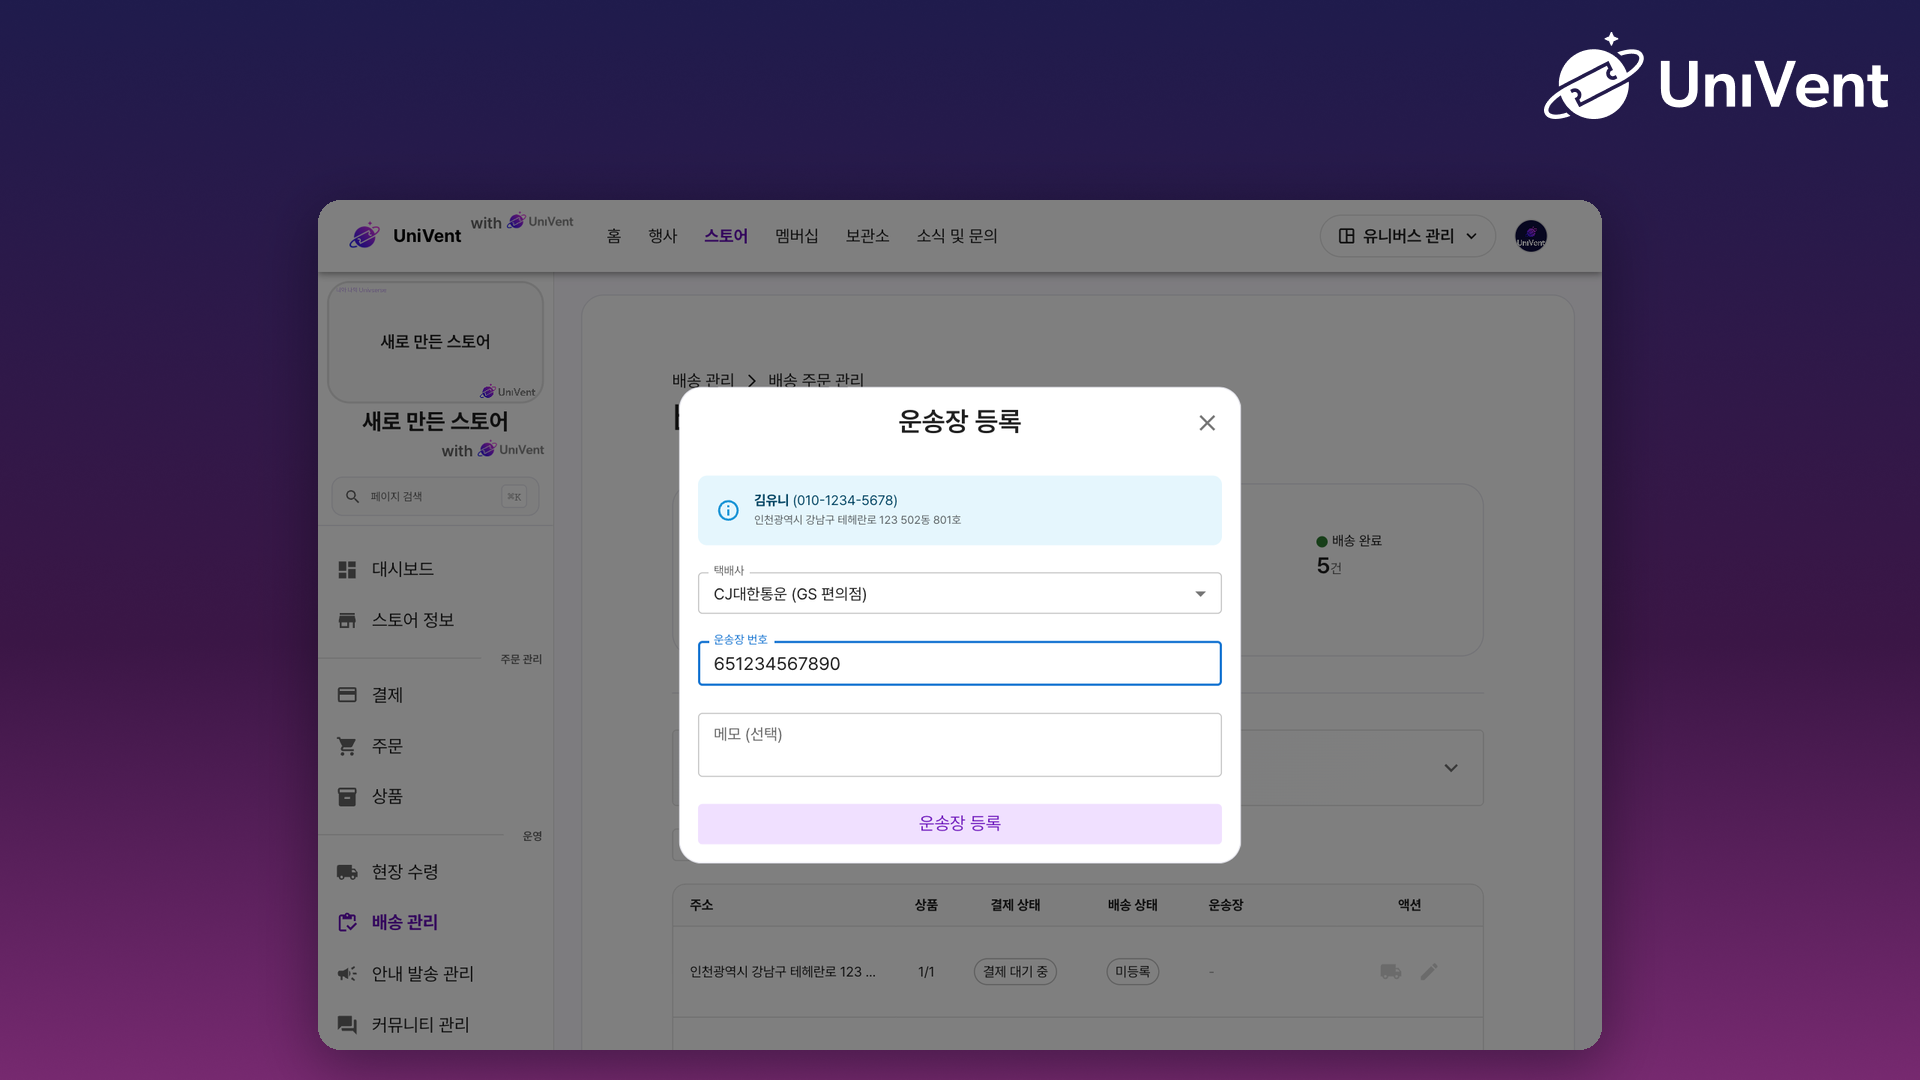Open 커뮤니티 관리 sidebar item
Viewport: 1920px width, 1080px height.
tap(435, 1024)
